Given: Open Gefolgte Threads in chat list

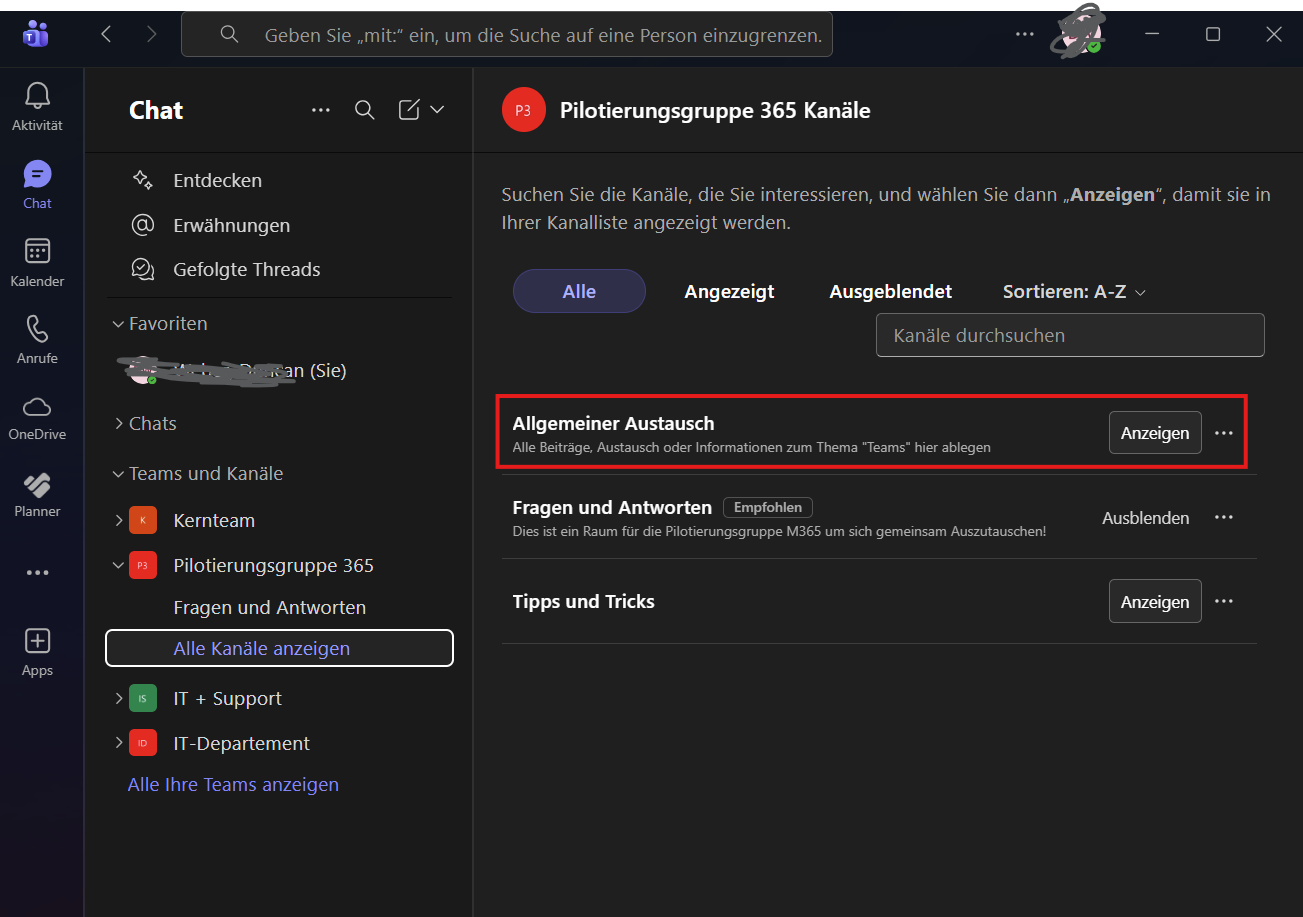Looking at the screenshot, I should pyautogui.click(x=246, y=270).
